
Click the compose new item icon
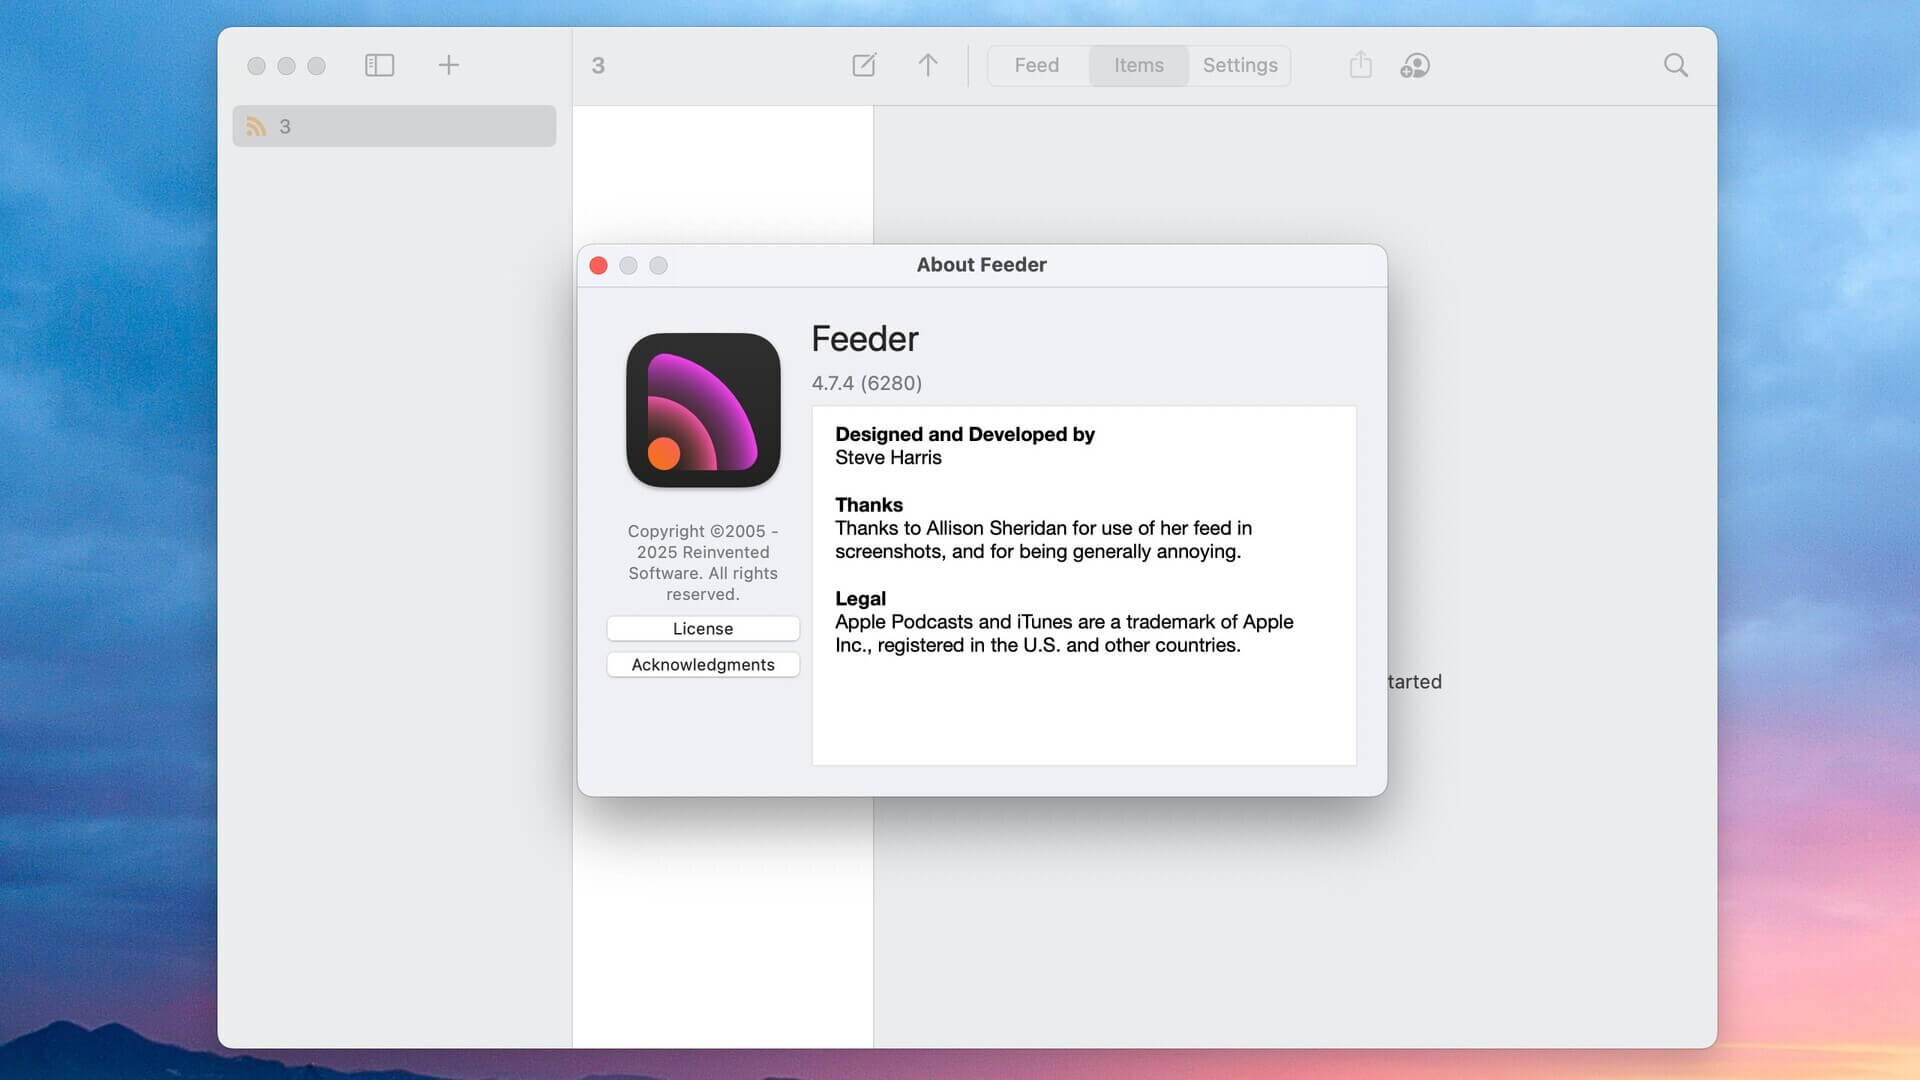864,66
